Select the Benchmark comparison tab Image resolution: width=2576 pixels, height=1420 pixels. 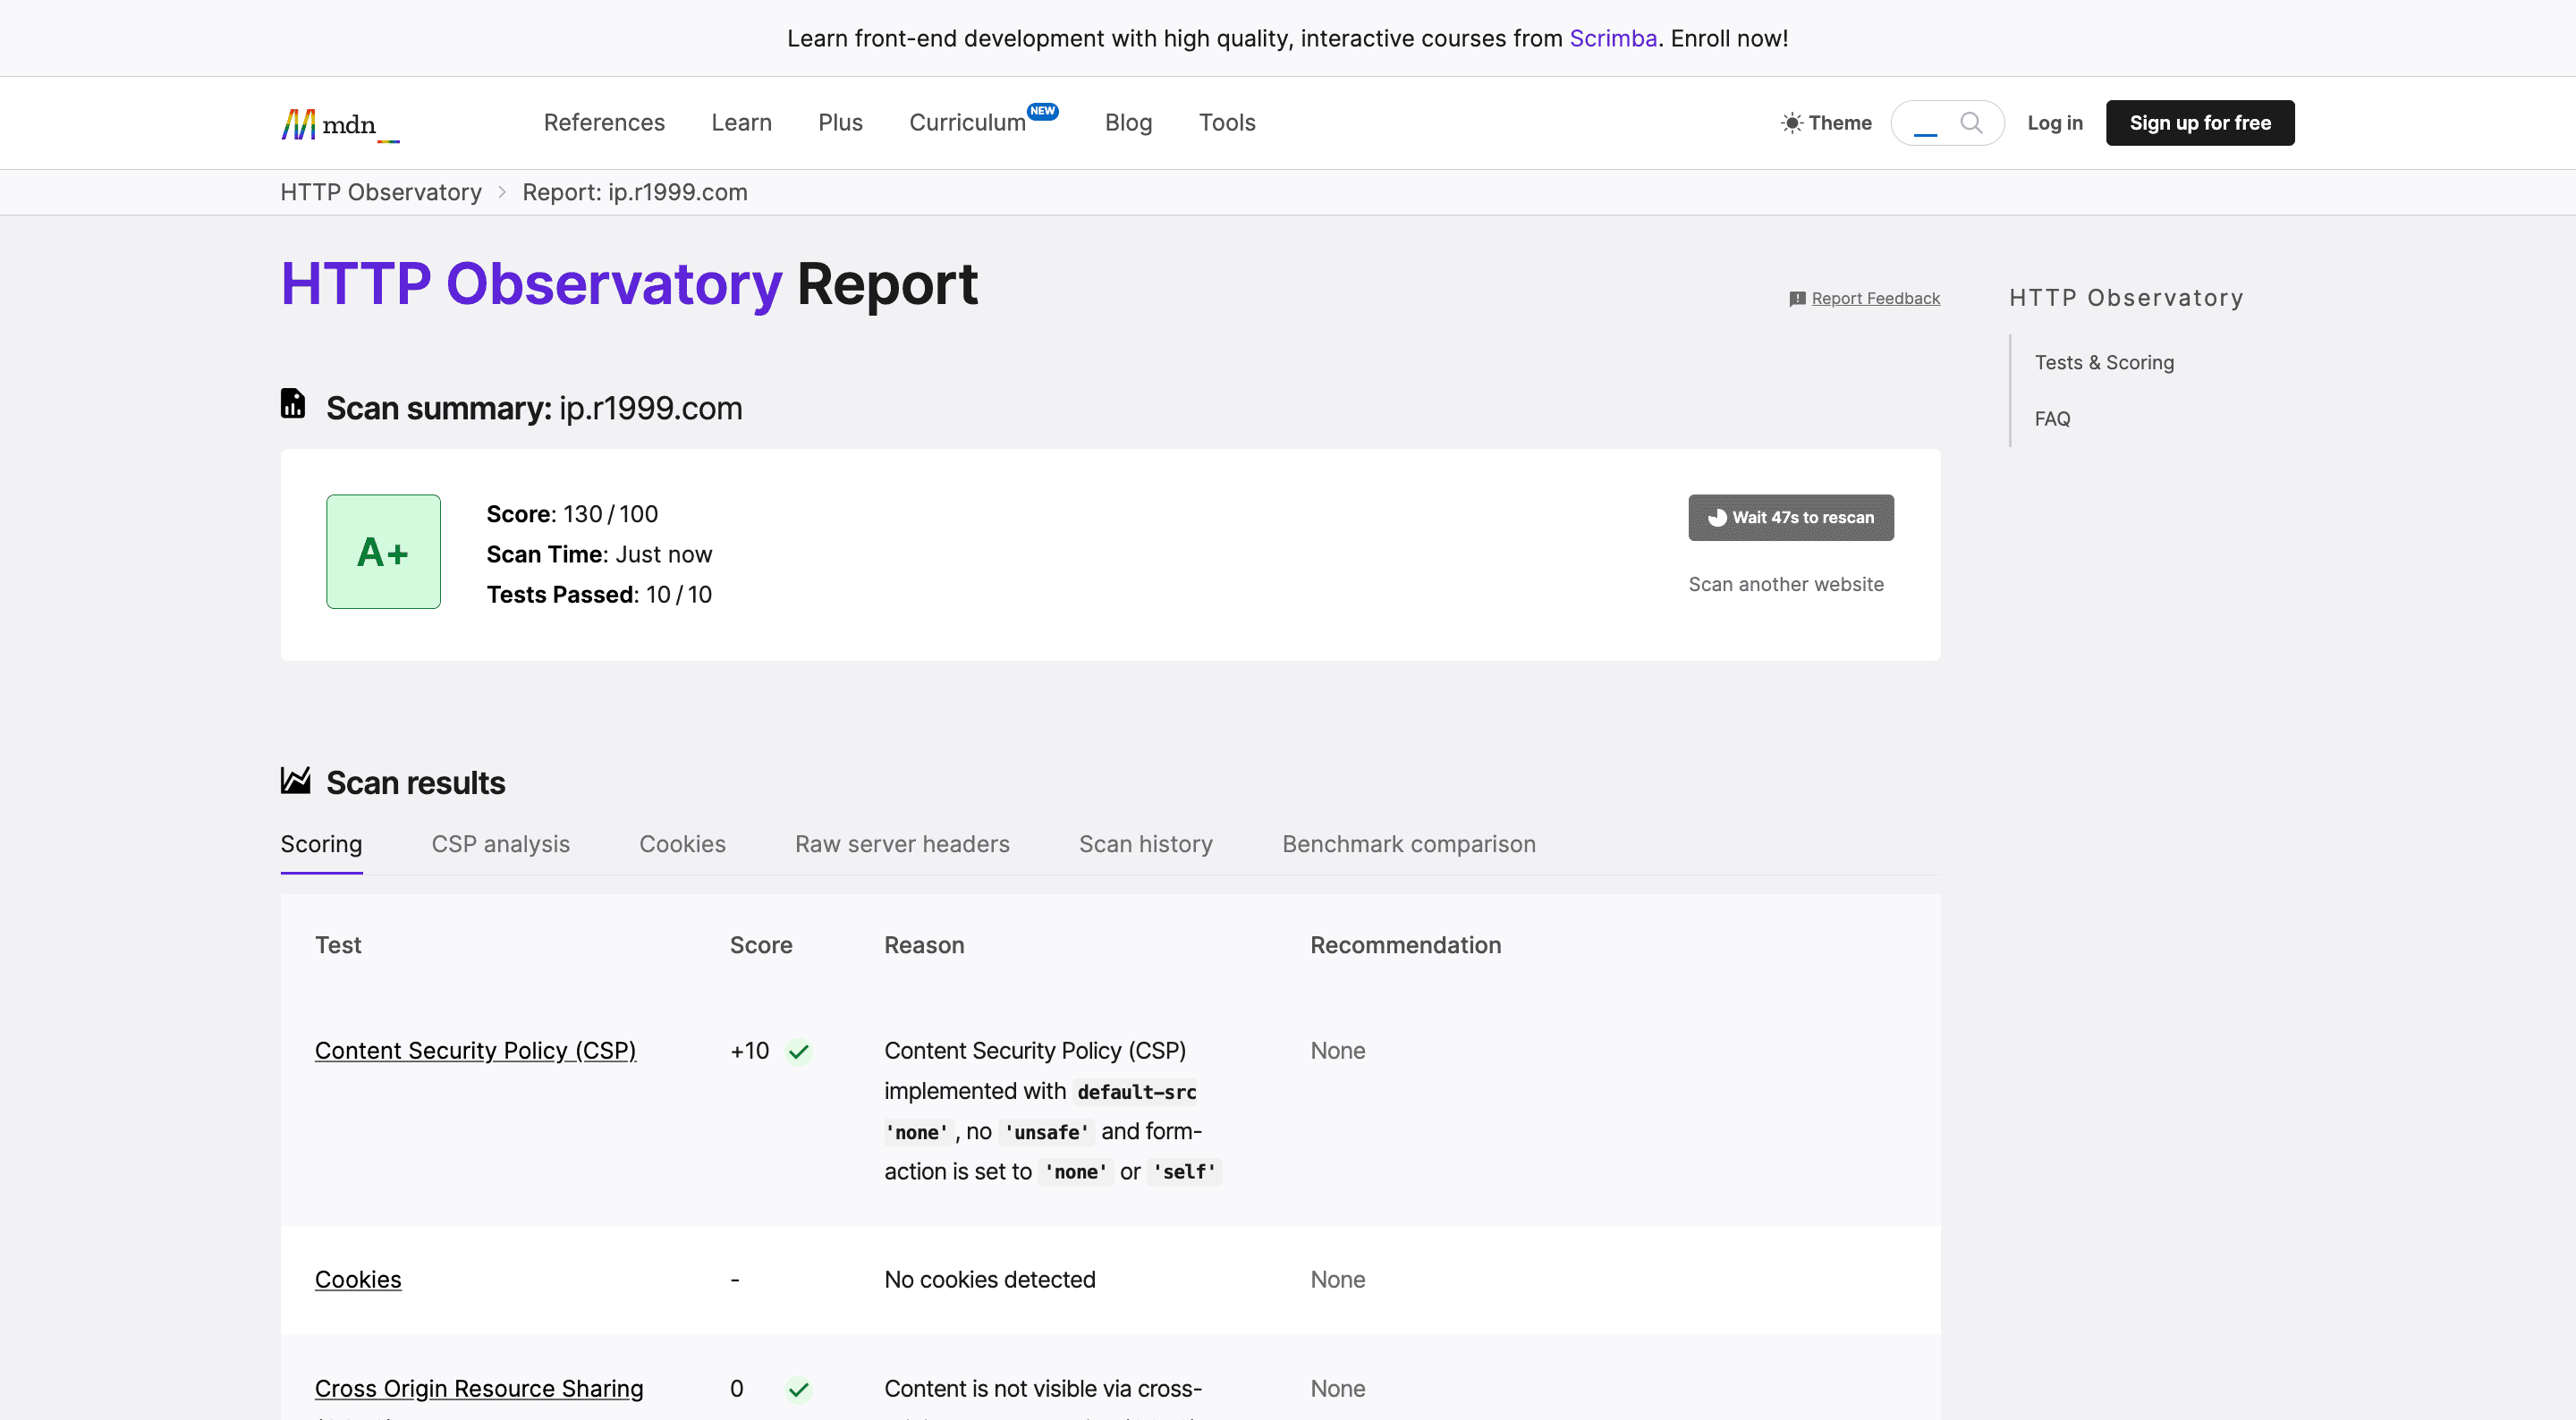tap(1408, 844)
